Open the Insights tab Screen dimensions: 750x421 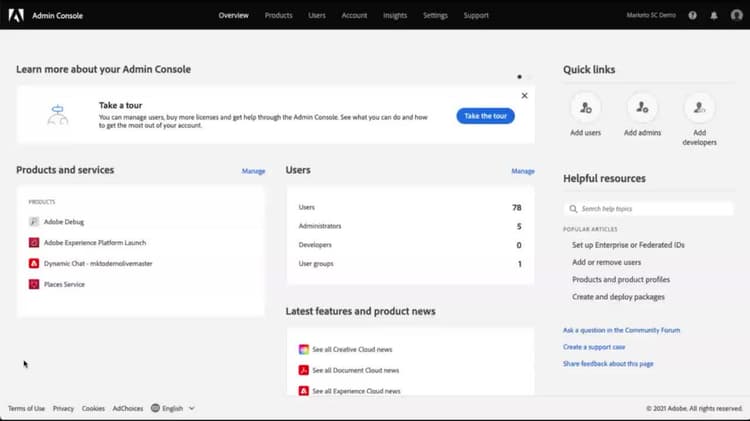point(395,15)
